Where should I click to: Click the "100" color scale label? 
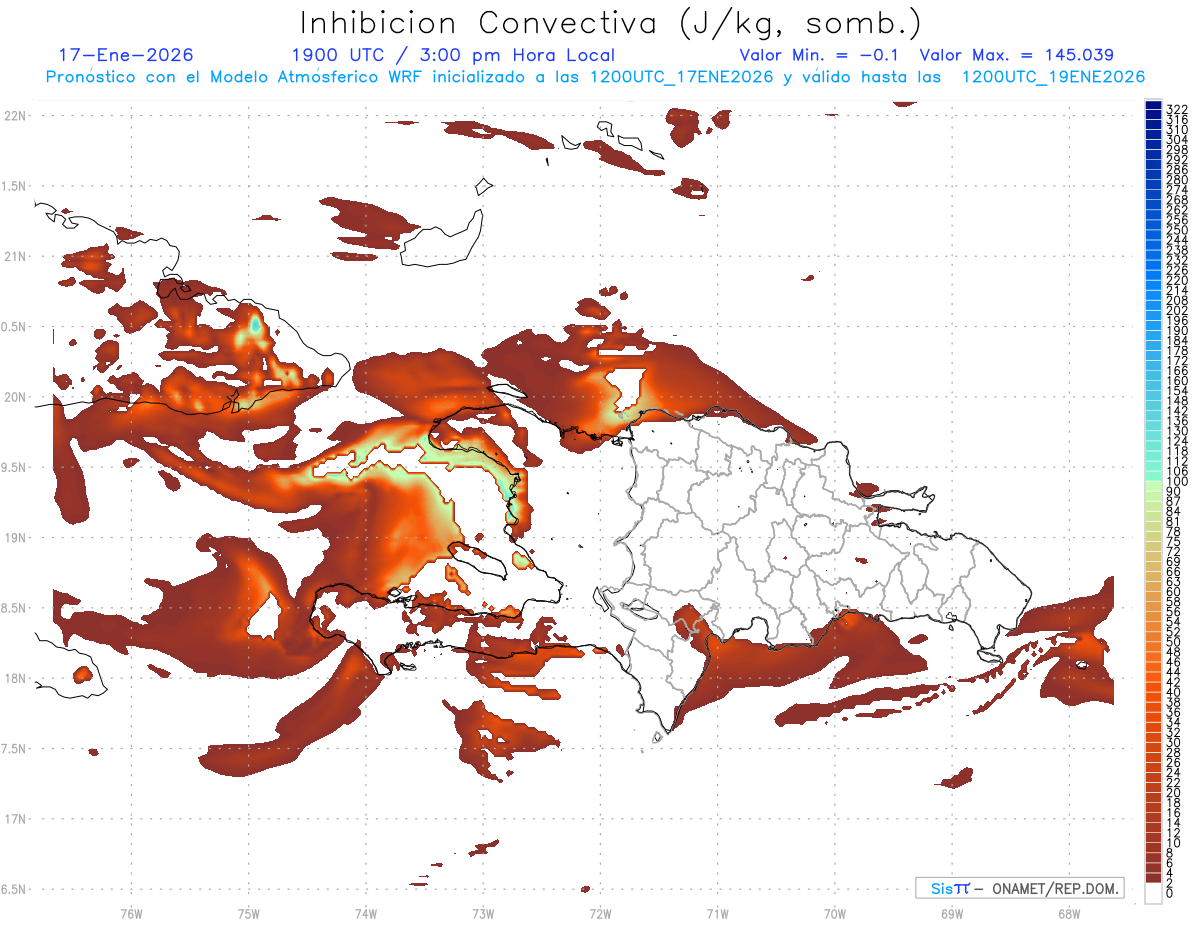click(1177, 482)
